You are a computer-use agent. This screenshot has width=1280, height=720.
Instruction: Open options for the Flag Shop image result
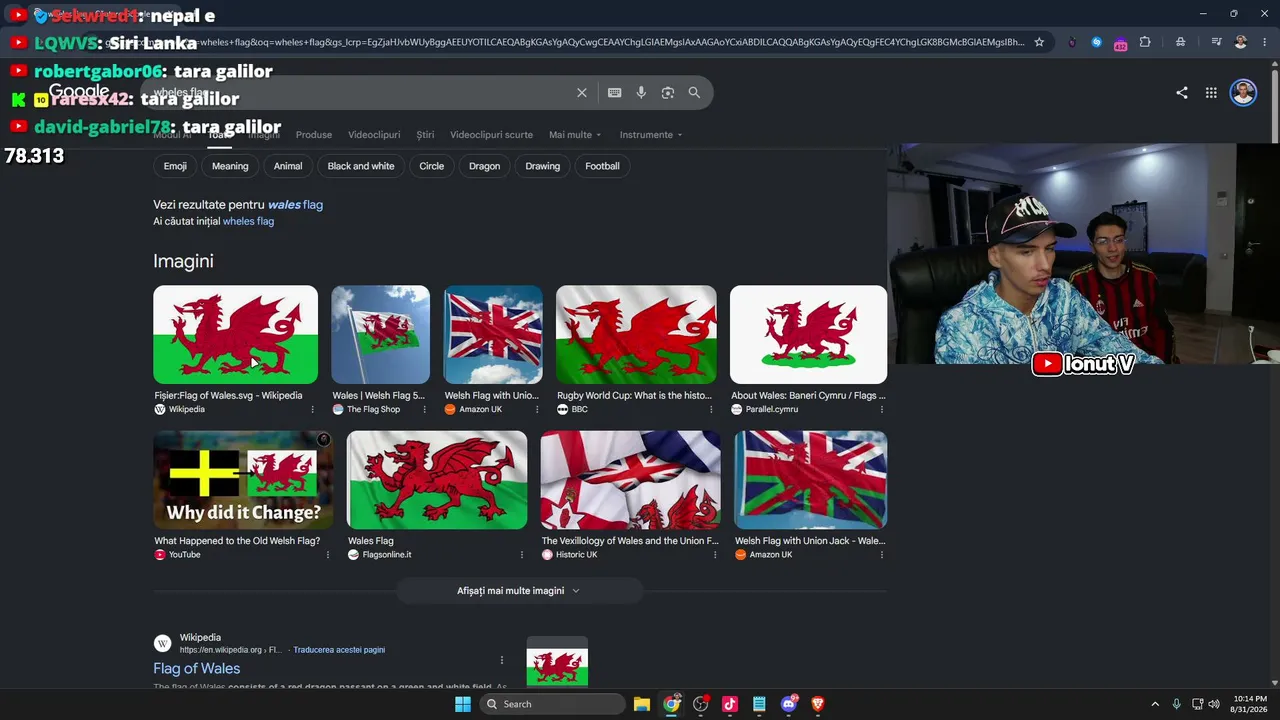coord(424,409)
